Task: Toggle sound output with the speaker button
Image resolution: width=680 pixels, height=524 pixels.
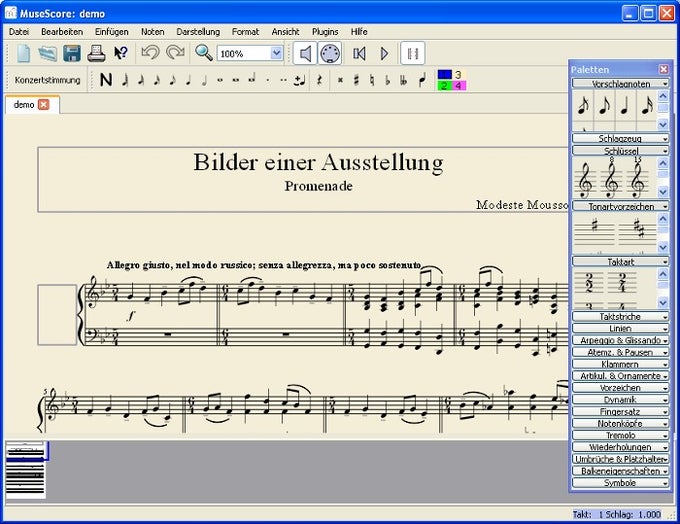Action: tap(305, 53)
